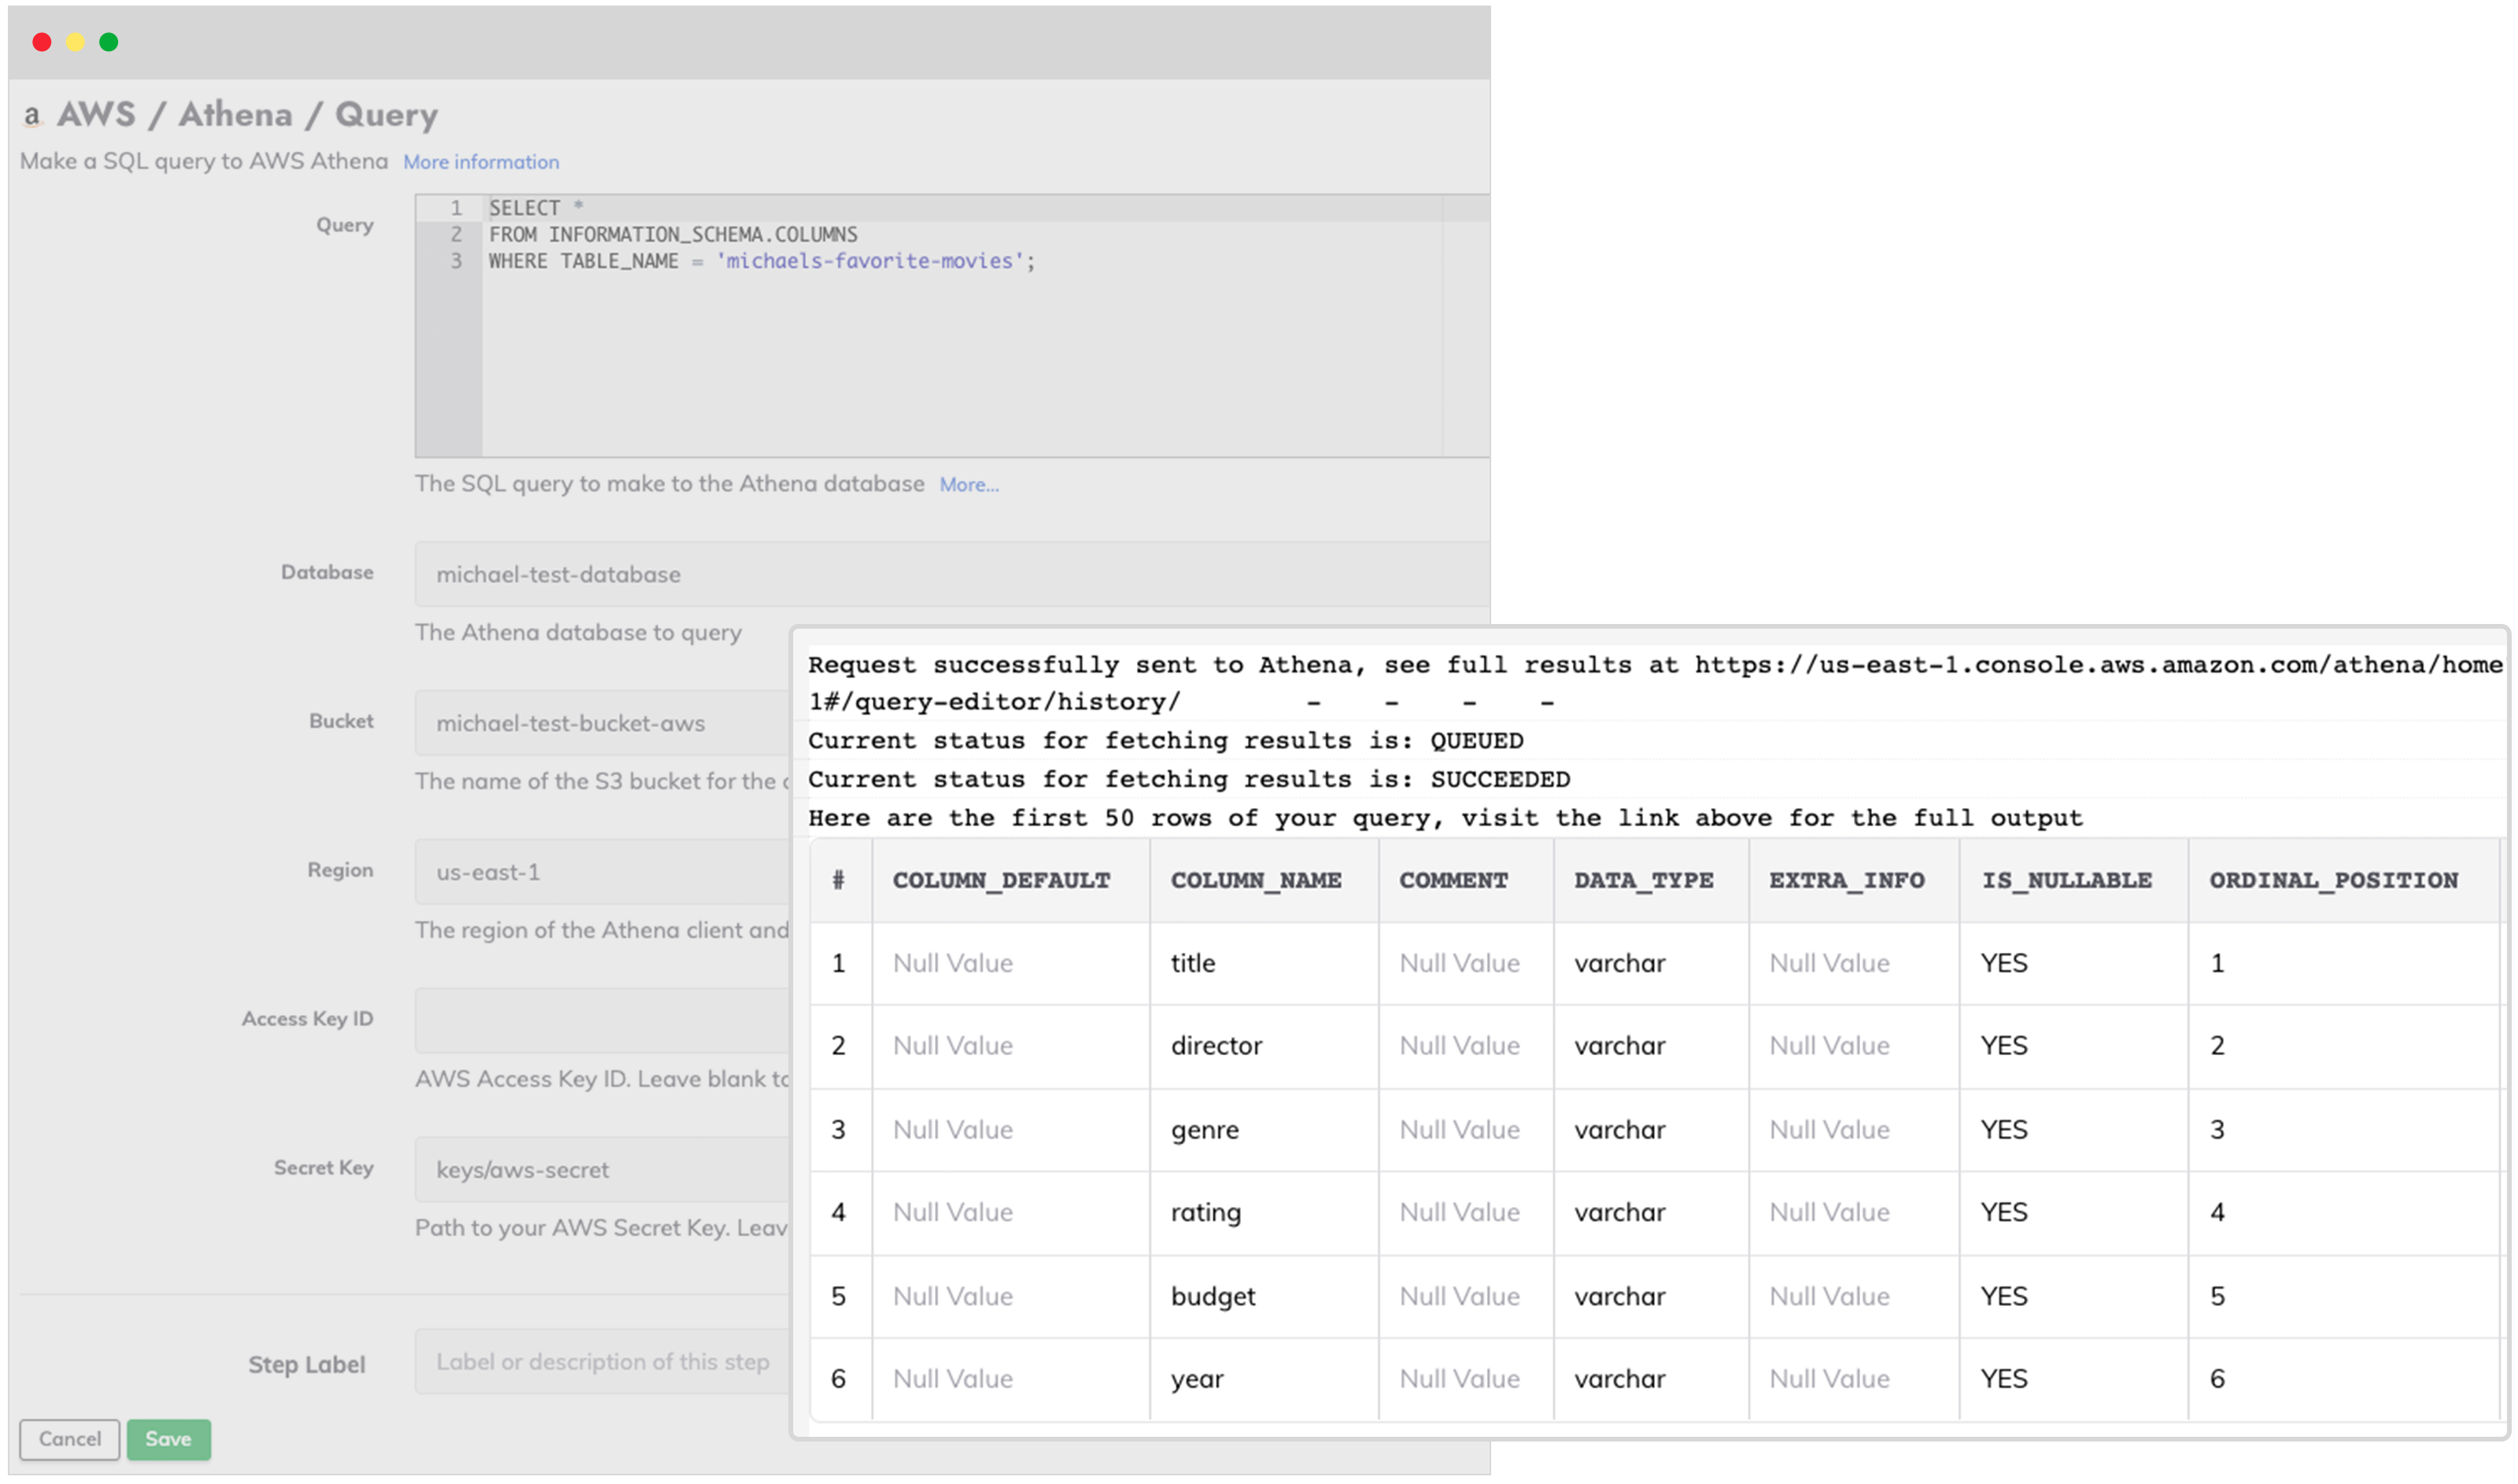Click the status line ending in SUCCEEDED
This screenshot has width=2518, height=1484.
(1188, 780)
